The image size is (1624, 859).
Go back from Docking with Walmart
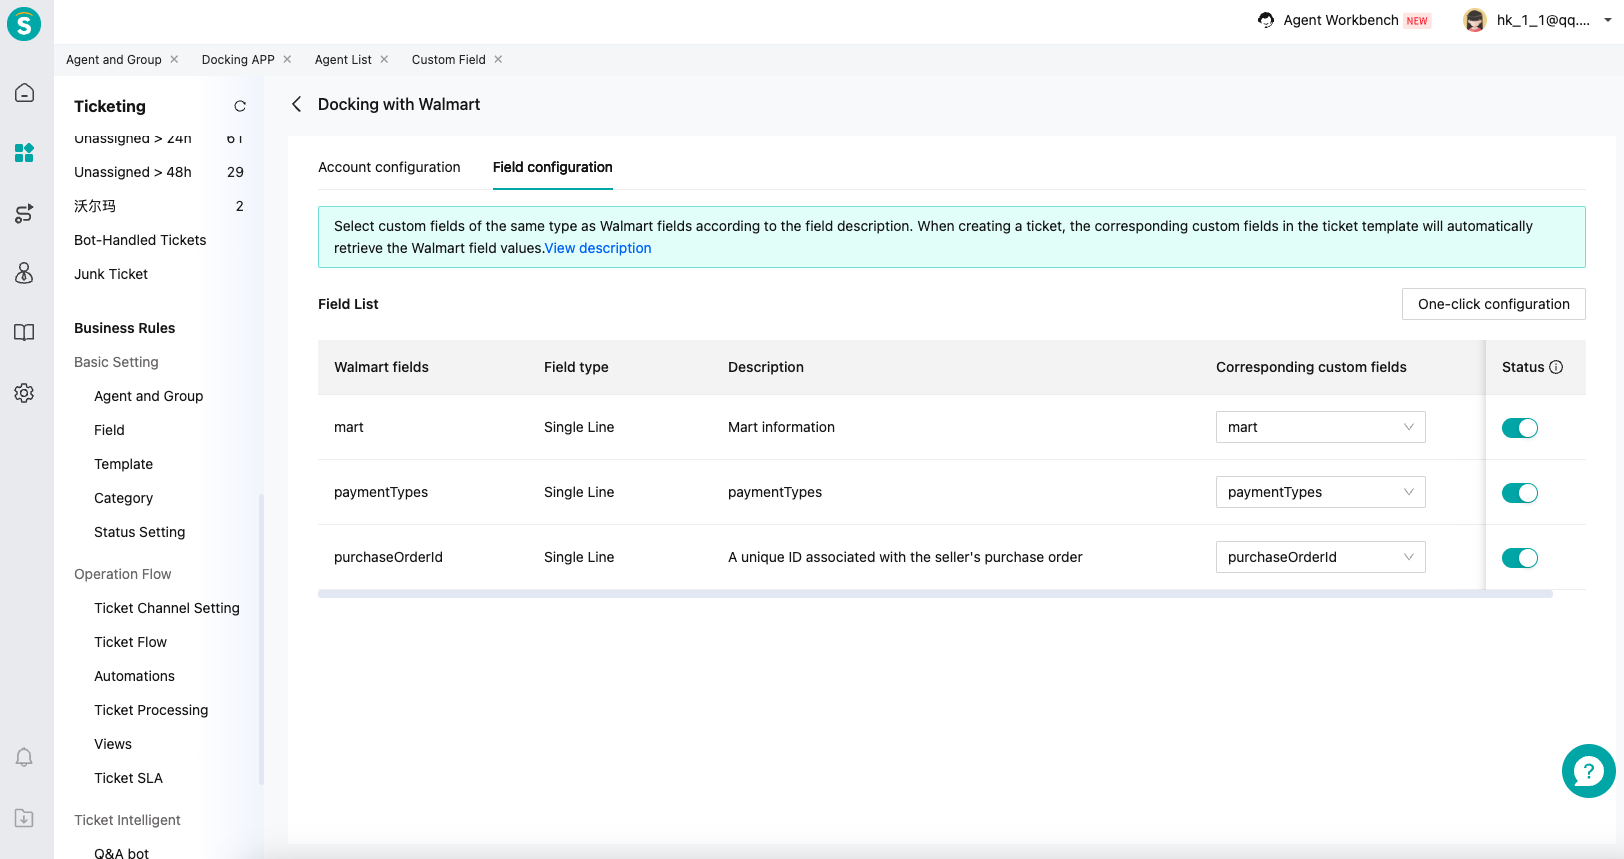click(x=296, y=104)
